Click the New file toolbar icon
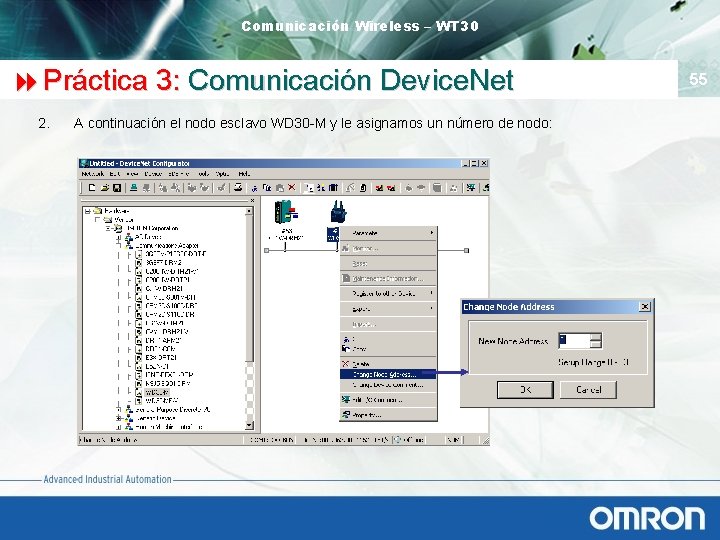This screenshot has height=540, width=720. coord(91,187)
